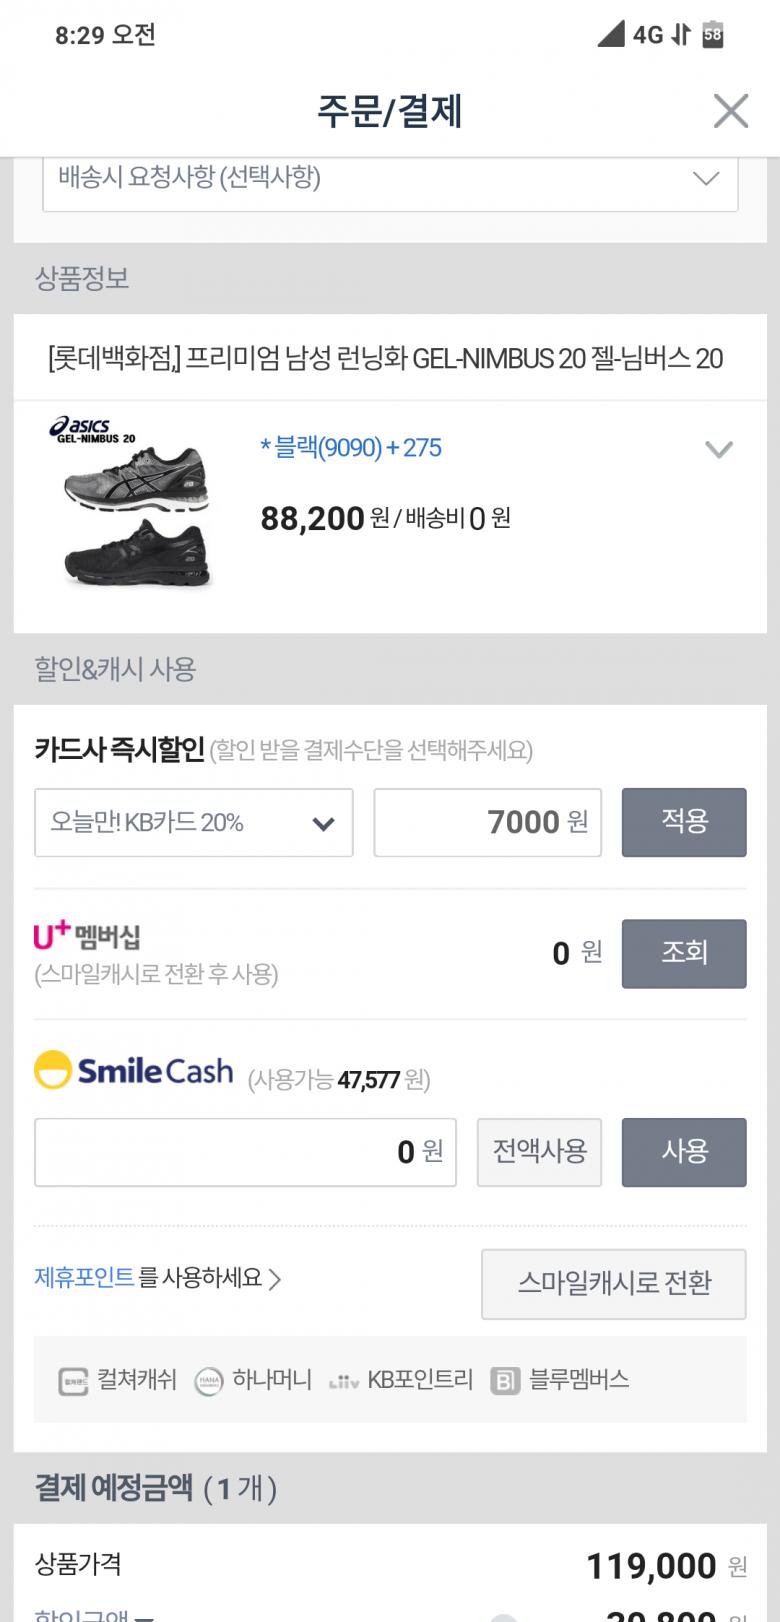Open the 제휴포인트를 사용하세요 link
This screenshot has height=1622, width=780.
point(158,1278)
